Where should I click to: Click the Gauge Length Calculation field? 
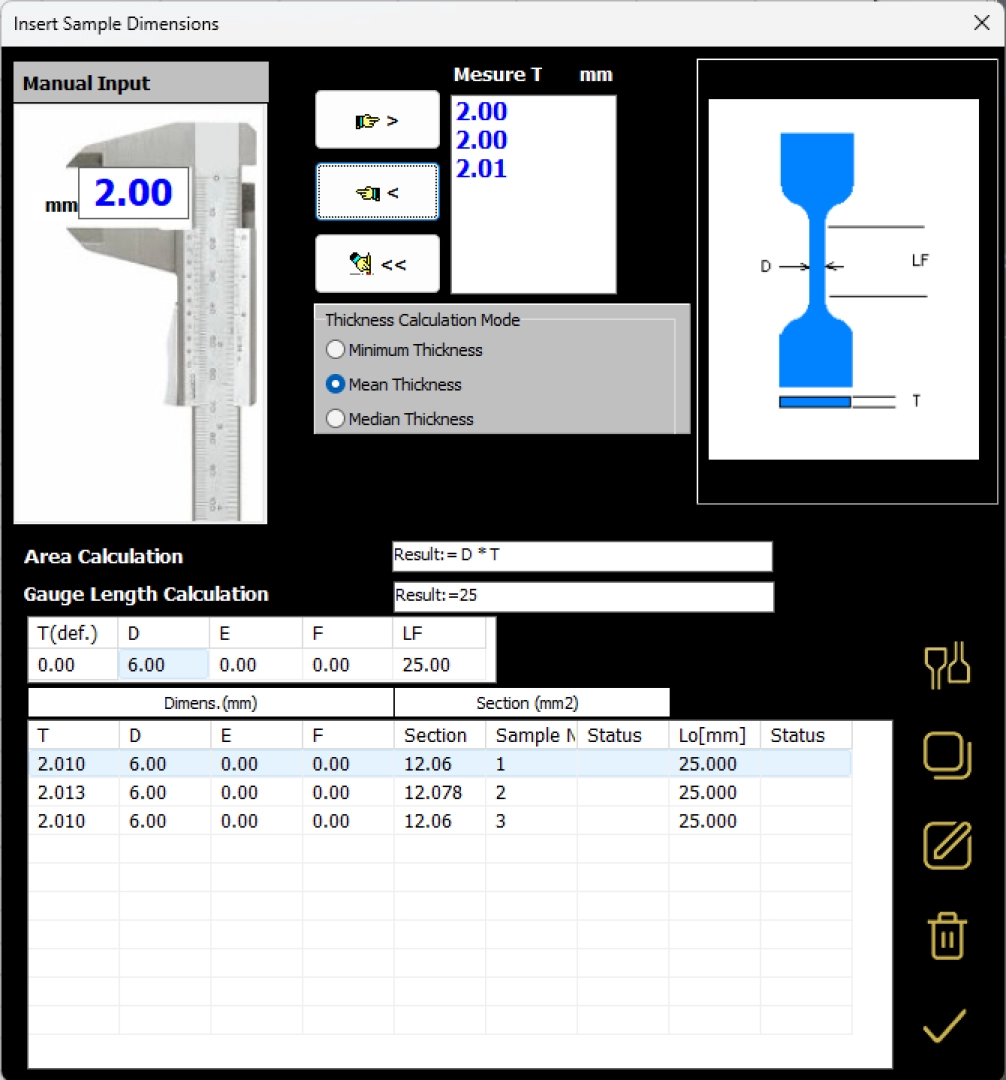[582, 596]
